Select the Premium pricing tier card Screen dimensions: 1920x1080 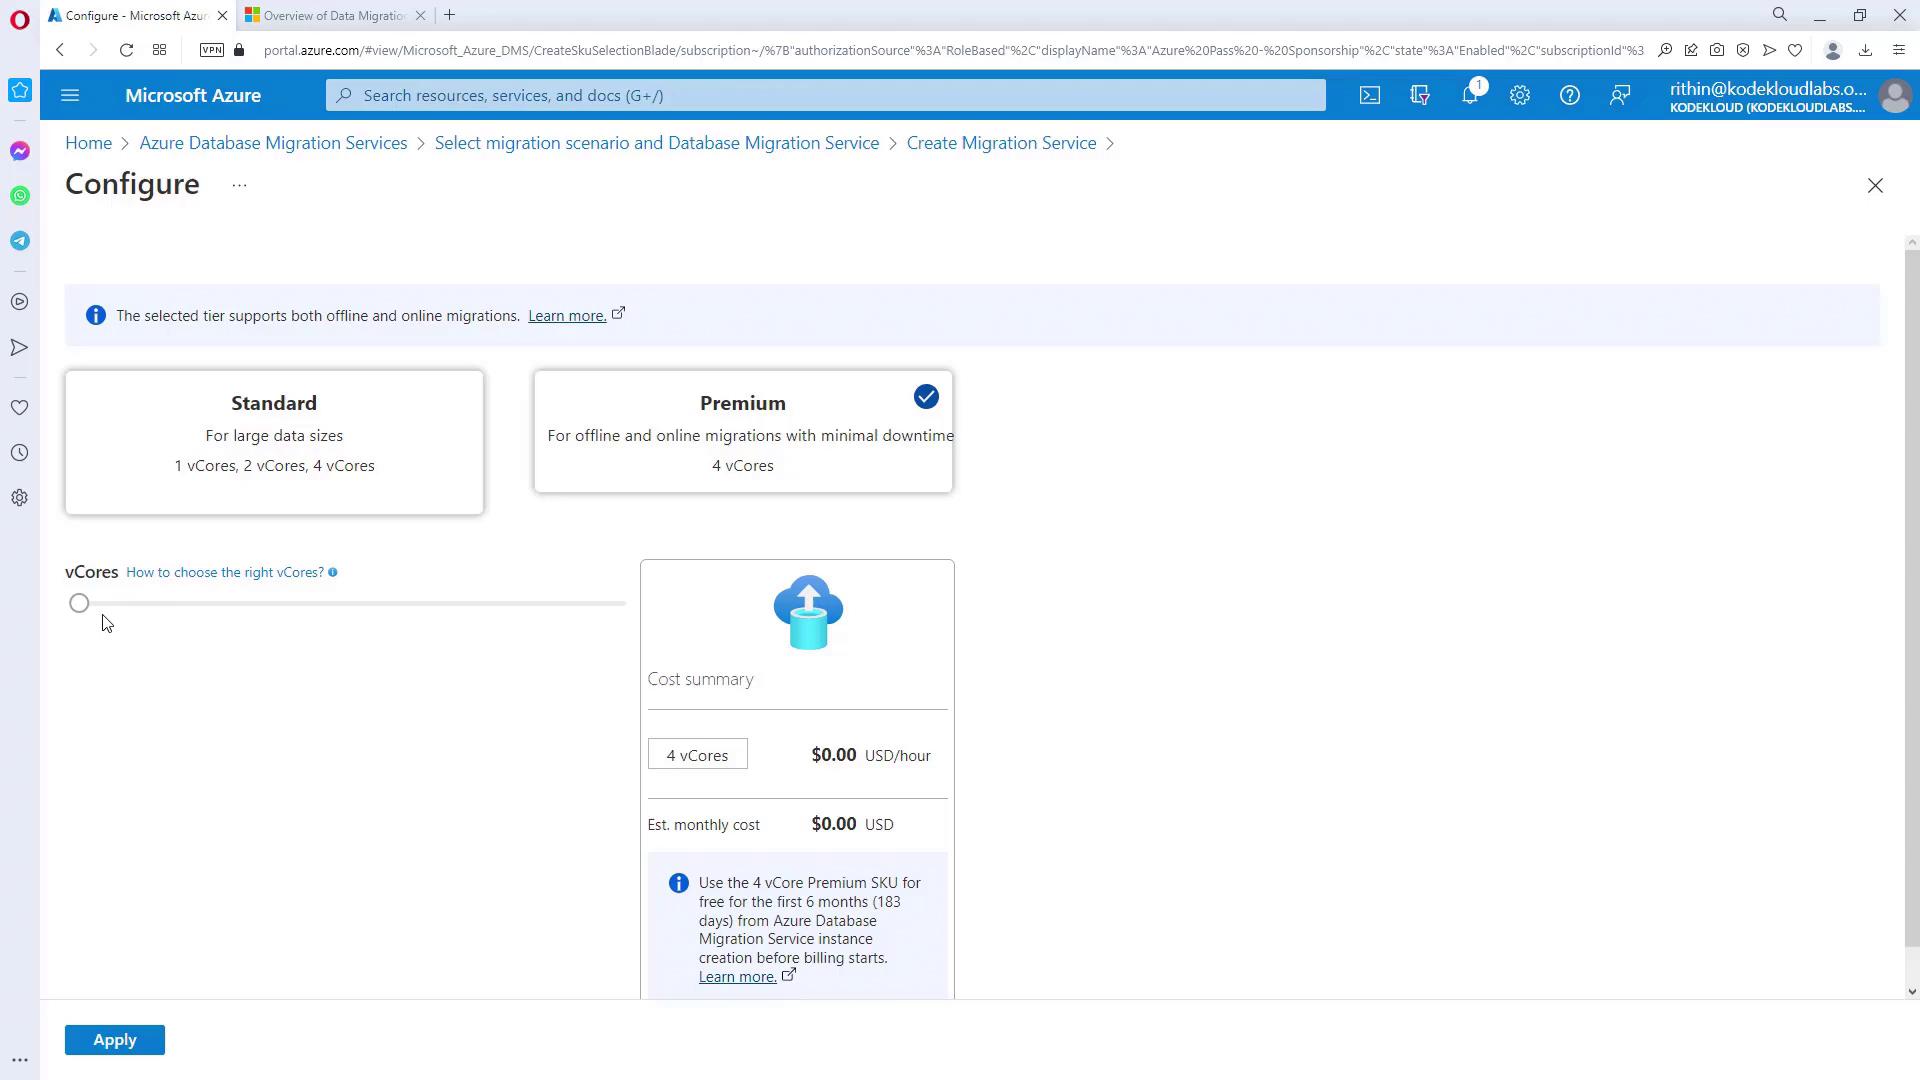(x=742, y=432)
